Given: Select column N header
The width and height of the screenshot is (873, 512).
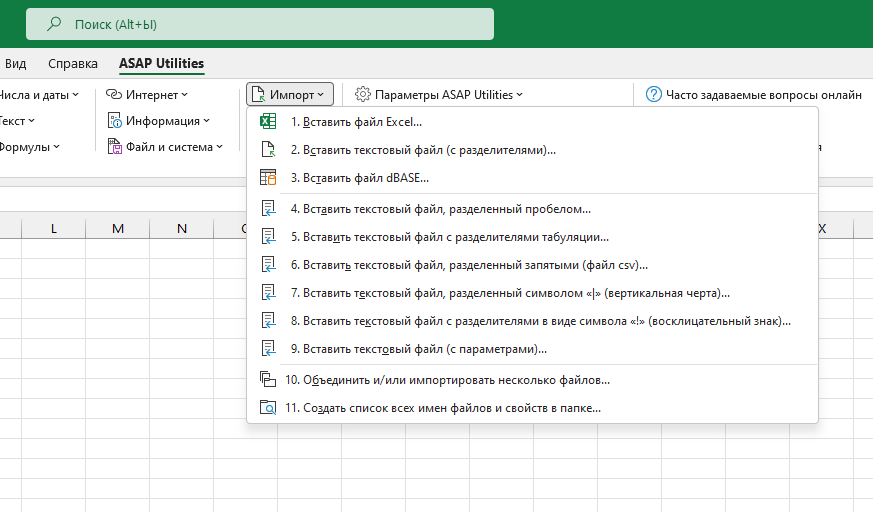Looking at the screenshot, I should 182,228.
